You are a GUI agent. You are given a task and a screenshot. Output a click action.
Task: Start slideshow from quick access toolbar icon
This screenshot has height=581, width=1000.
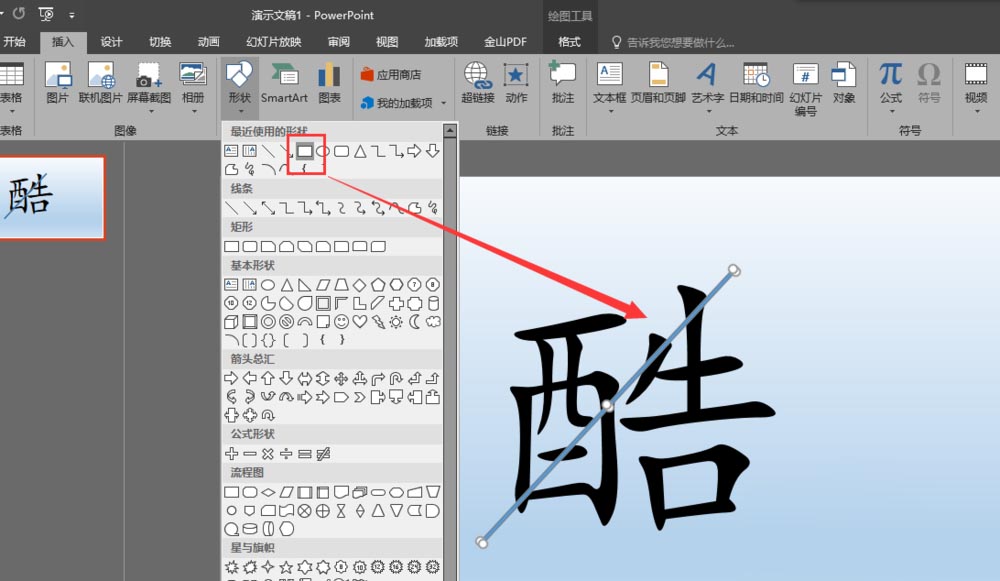point(46,13)
